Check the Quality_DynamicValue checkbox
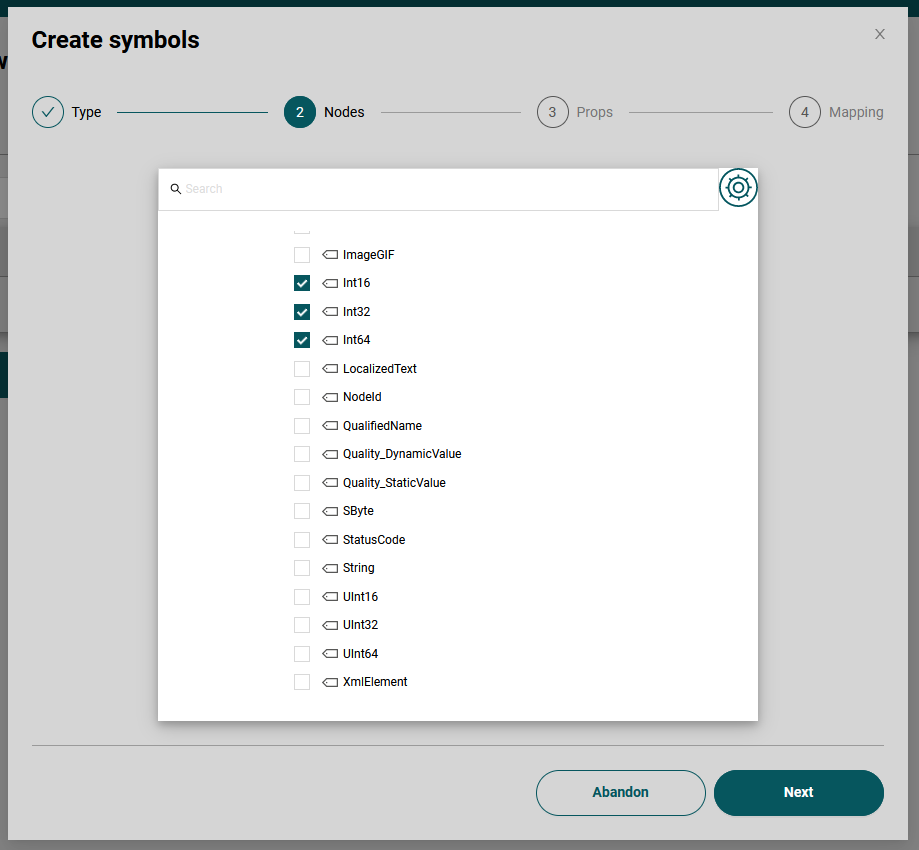The image size is (919, 850). tap(302, 454)
